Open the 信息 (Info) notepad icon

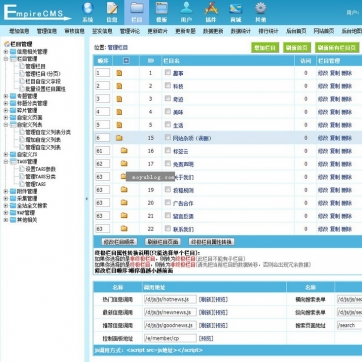[x=112, y=12]
